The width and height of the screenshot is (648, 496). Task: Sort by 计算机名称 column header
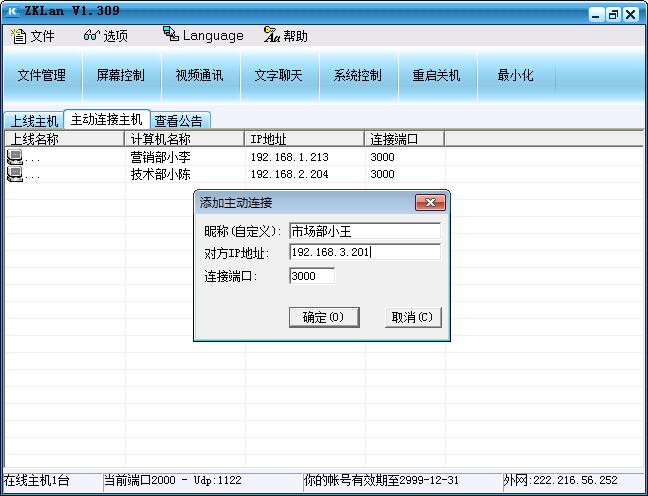pos(184,139)
